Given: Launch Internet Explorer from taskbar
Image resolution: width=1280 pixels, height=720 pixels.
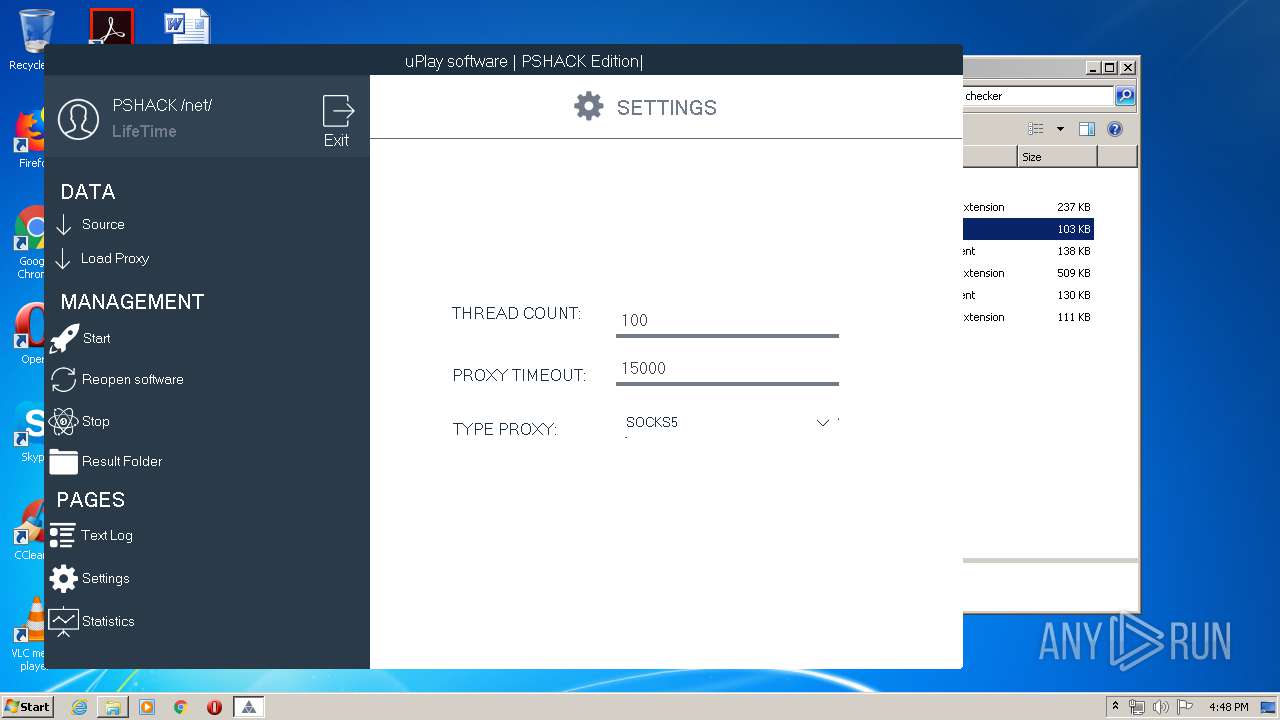Looking at the screenshot, I should [x=79, y=707].
